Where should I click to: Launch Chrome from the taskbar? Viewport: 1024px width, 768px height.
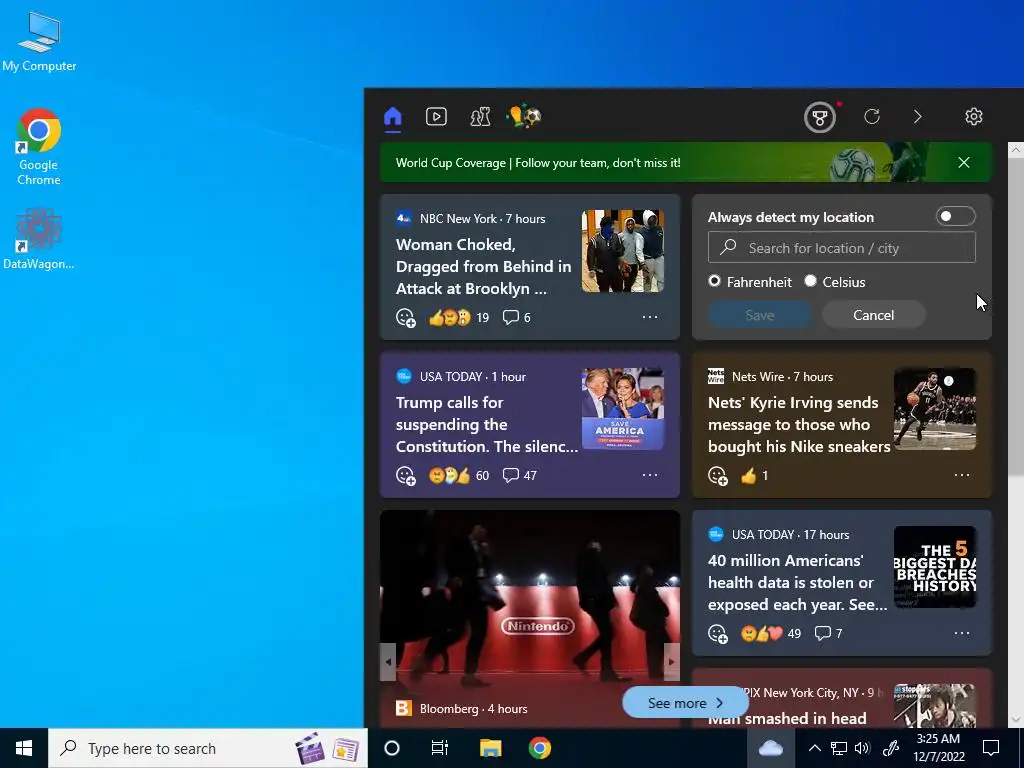click(x=539, y=748)
